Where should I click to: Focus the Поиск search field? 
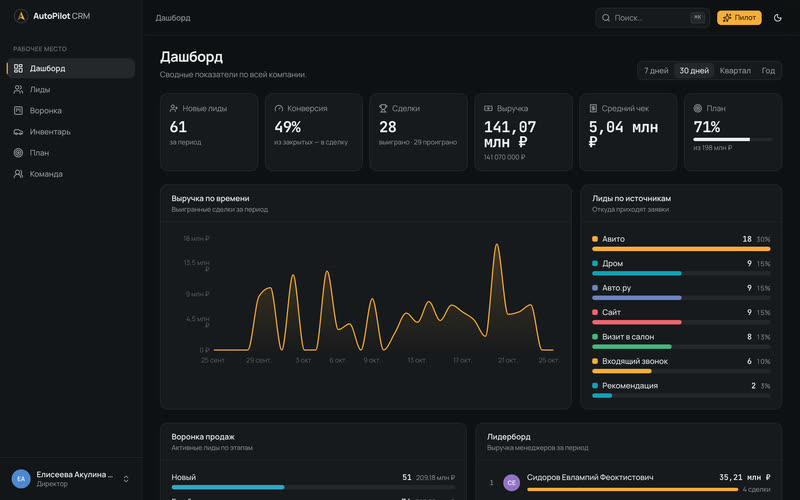click(652, 18)
